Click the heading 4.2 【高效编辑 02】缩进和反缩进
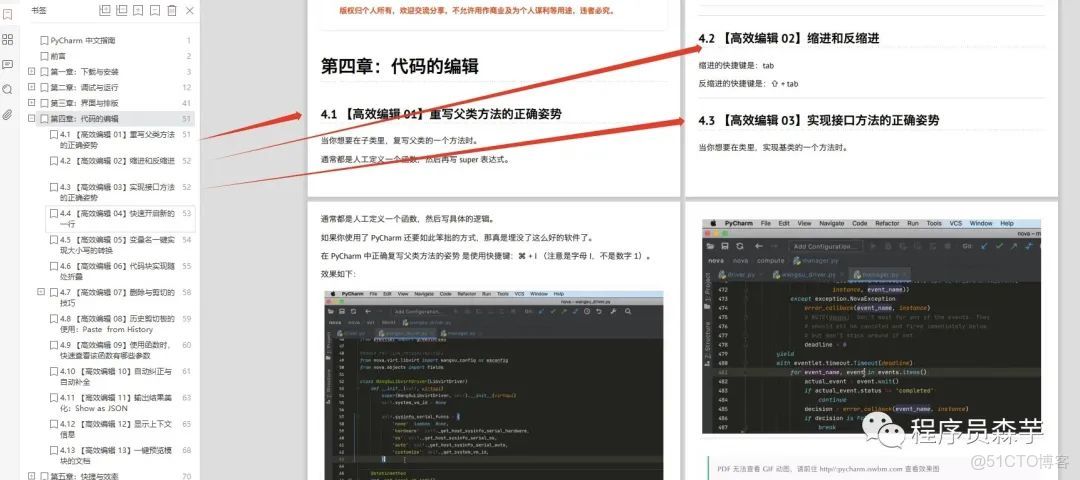 pos(789,39)
